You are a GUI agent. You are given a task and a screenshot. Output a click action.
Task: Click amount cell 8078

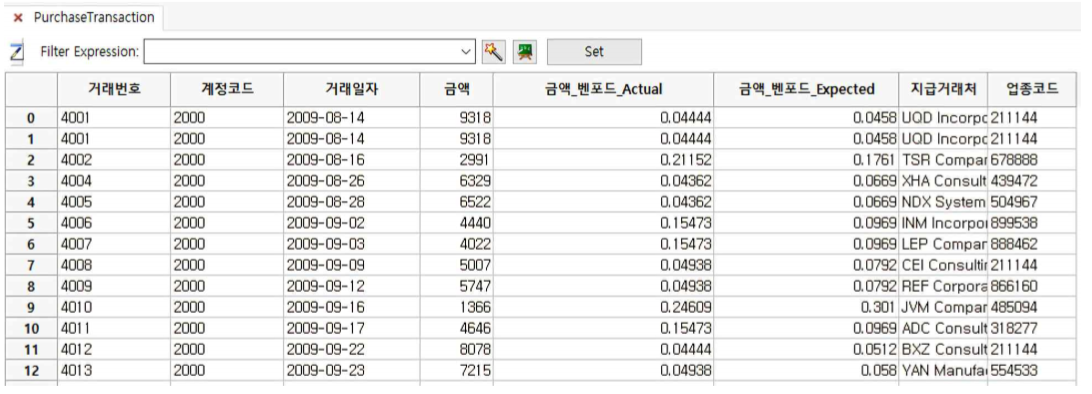[x=457, y=349]
